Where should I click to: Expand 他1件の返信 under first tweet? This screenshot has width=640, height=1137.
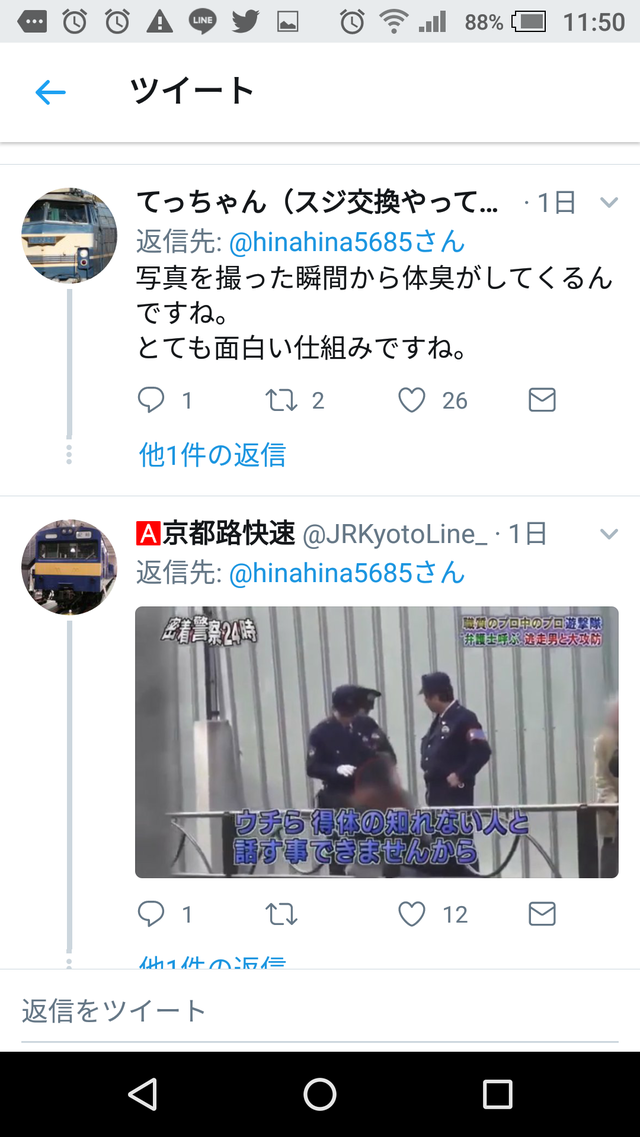(x=212, y=455)
